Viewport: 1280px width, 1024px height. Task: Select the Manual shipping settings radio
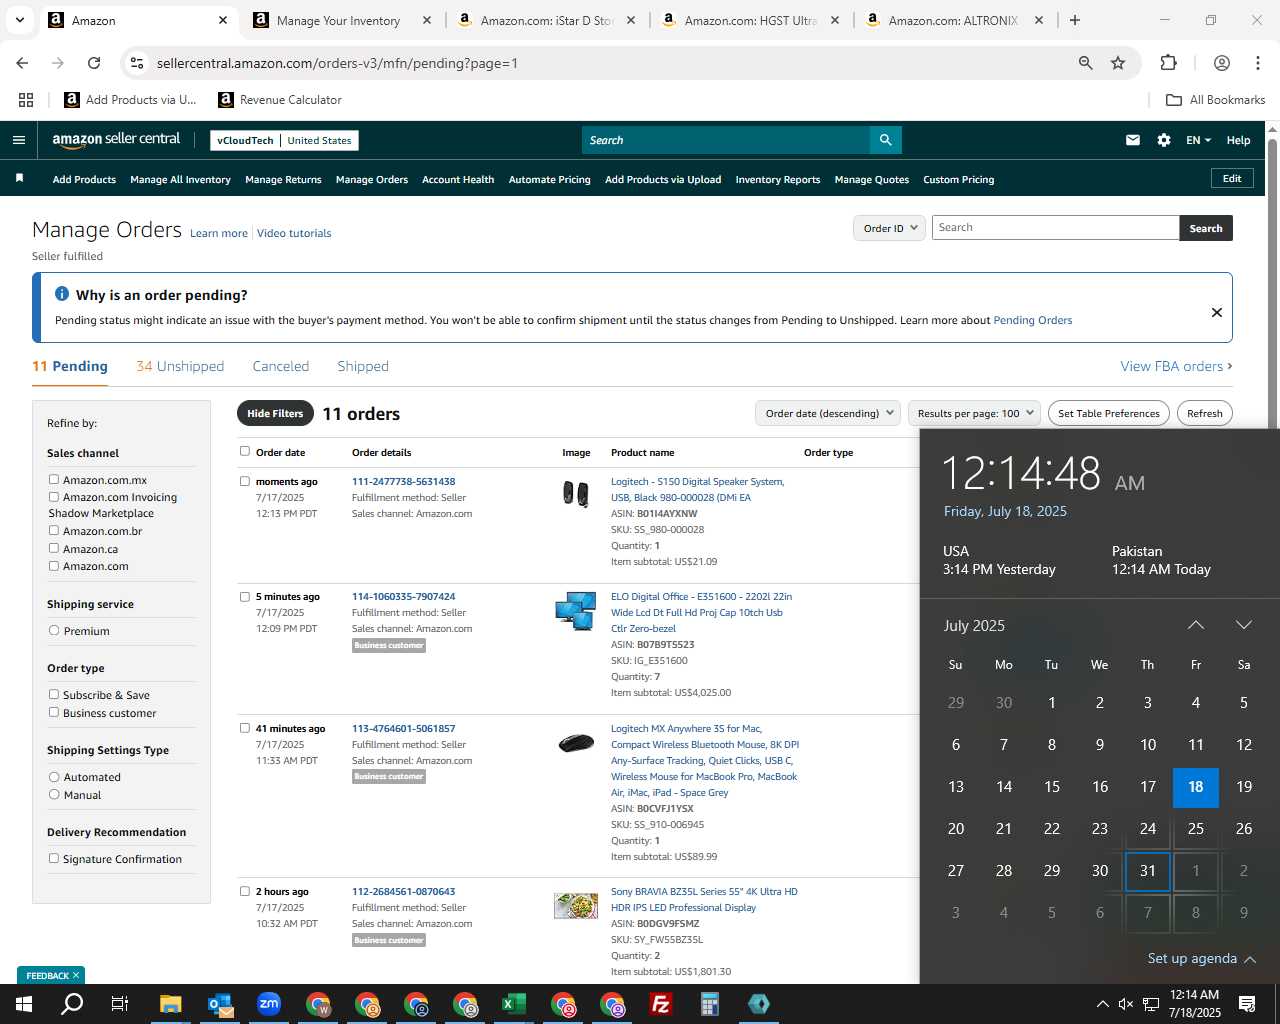point(54,794)
